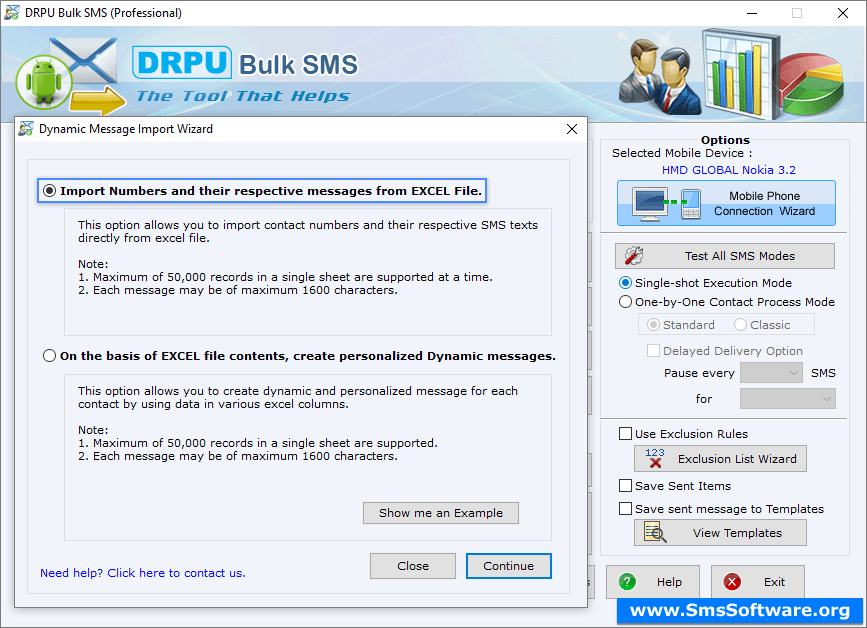
Task: Click red X Exit icon
Action: tap(732, 582)
